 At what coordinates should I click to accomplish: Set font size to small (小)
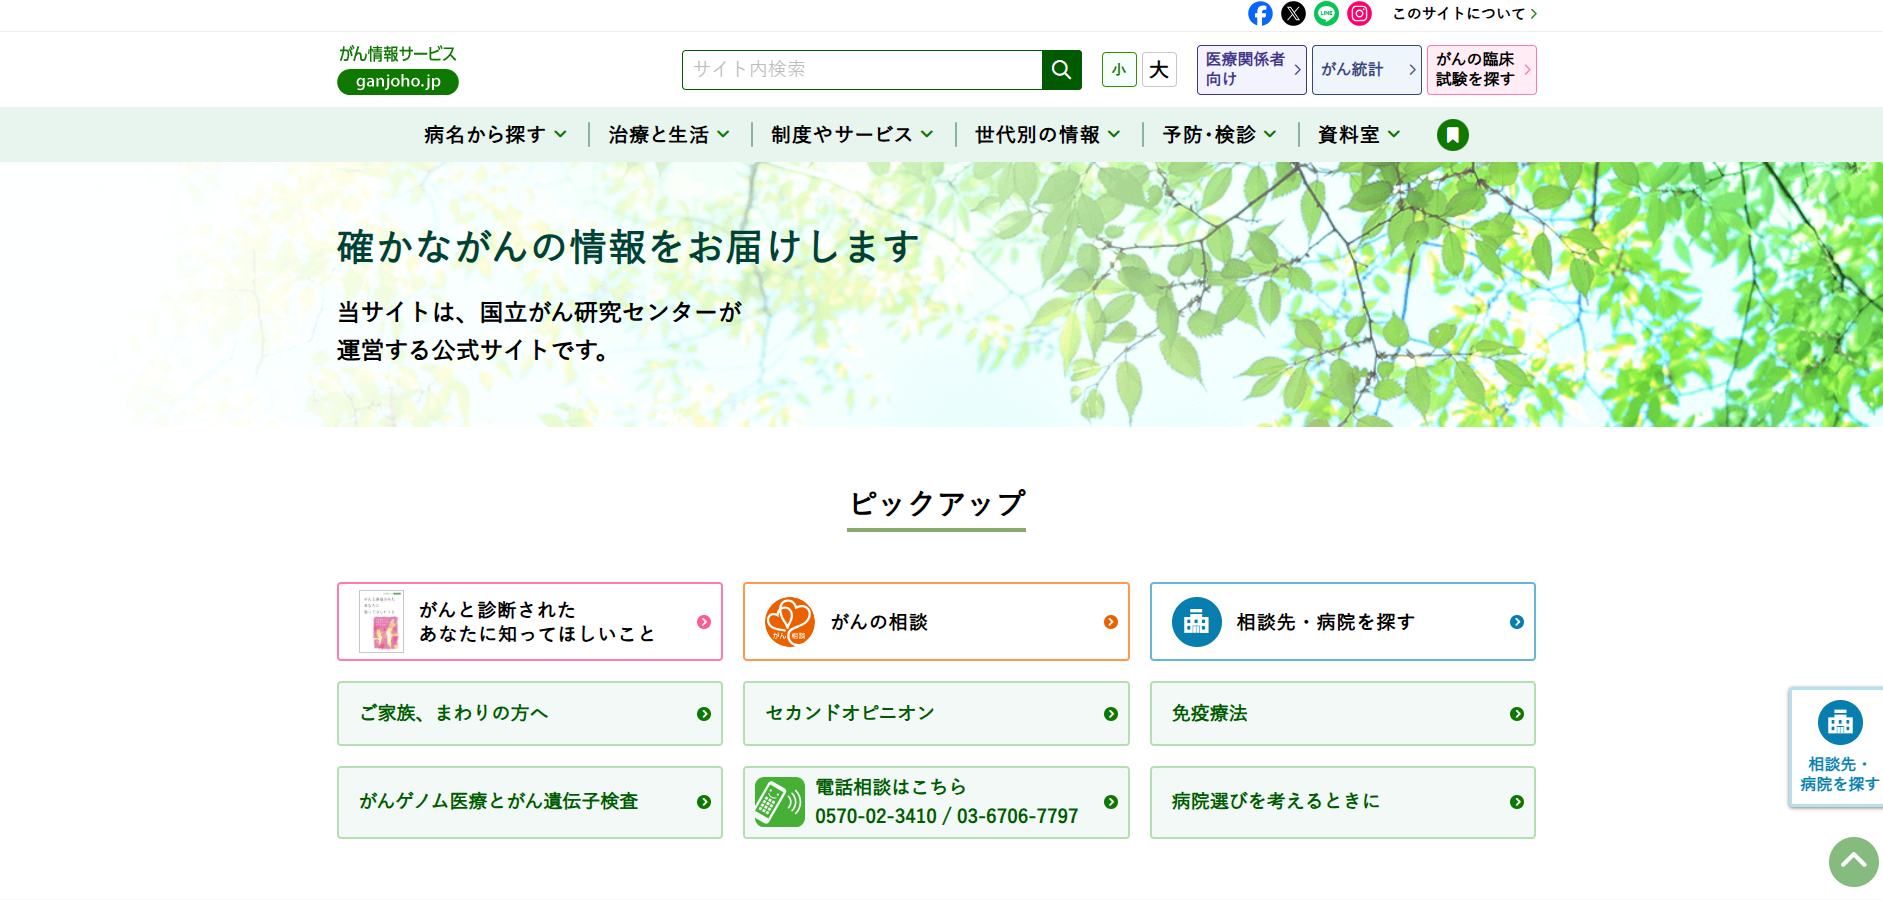[x=1119, y=70]
